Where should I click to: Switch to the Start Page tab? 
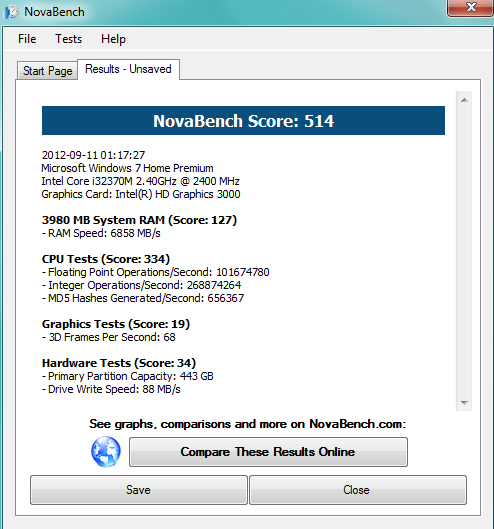click(x=47, y=71)
